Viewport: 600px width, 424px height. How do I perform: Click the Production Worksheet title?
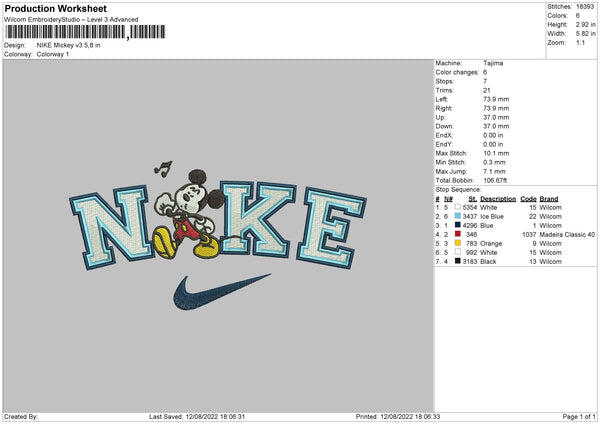point(55,8)
